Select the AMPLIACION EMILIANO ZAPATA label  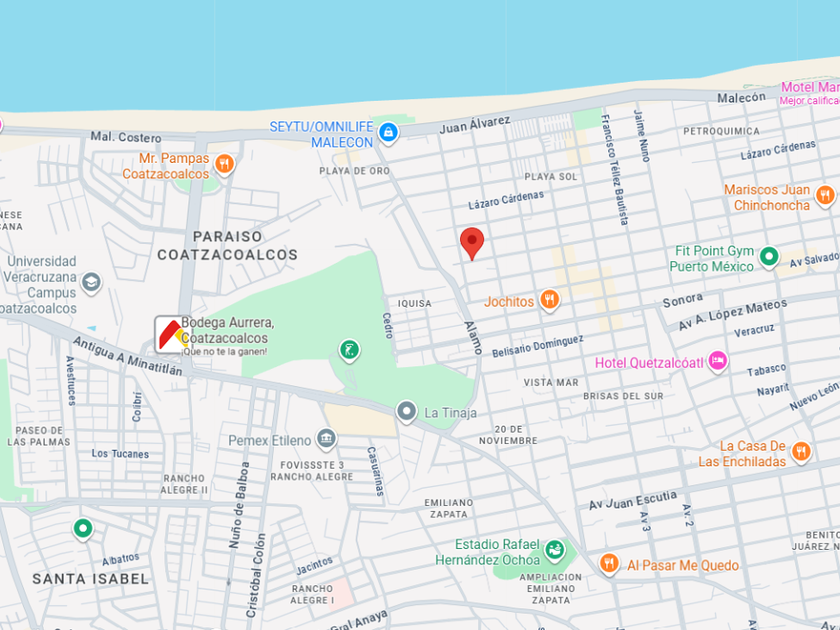click(x=550, y=588)
